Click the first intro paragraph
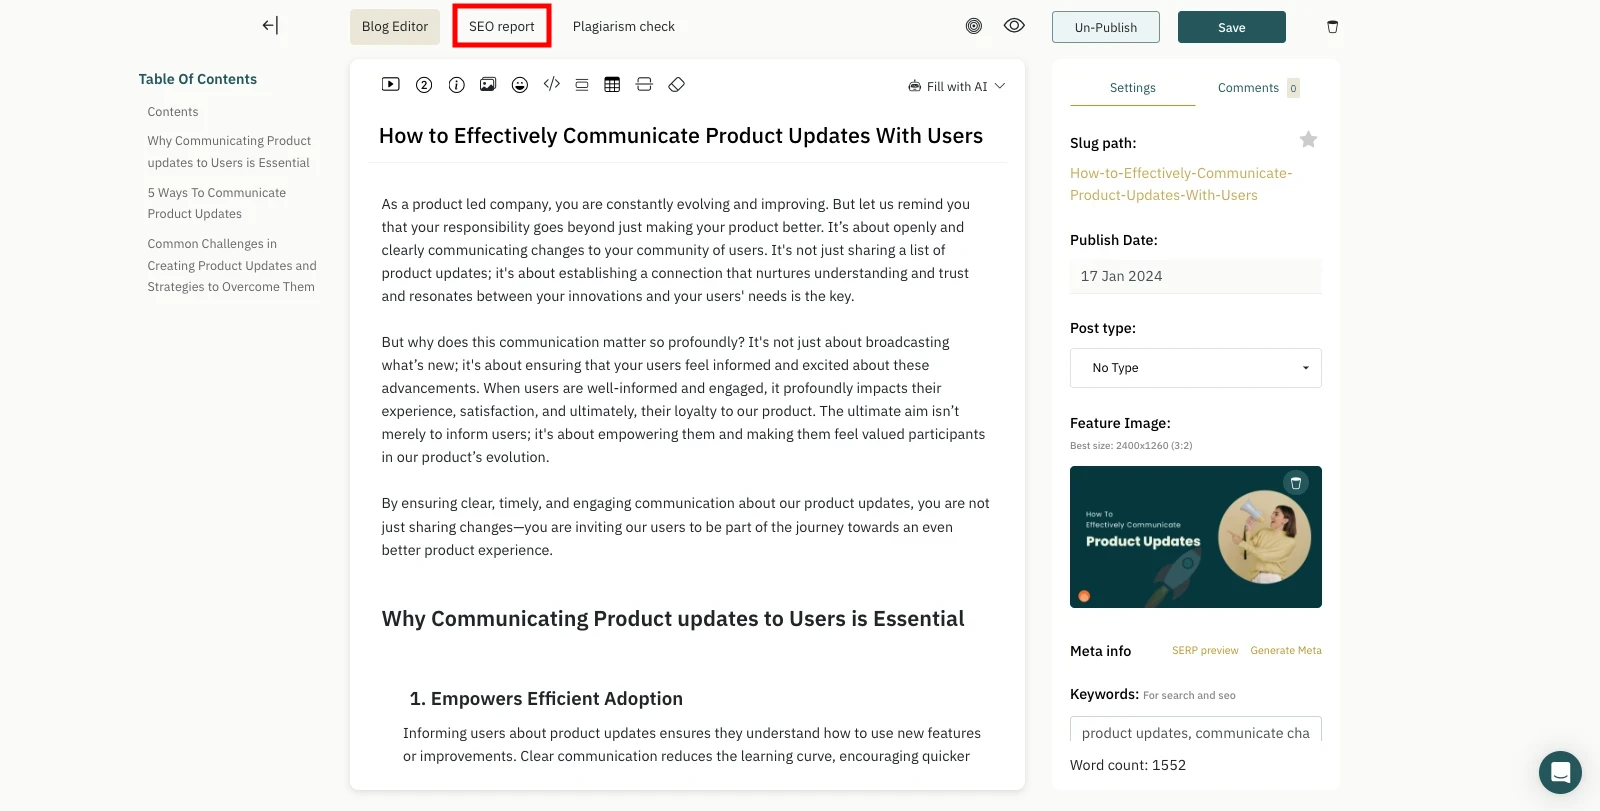The height and width of the screenshot is (811, 1600). 676,250
